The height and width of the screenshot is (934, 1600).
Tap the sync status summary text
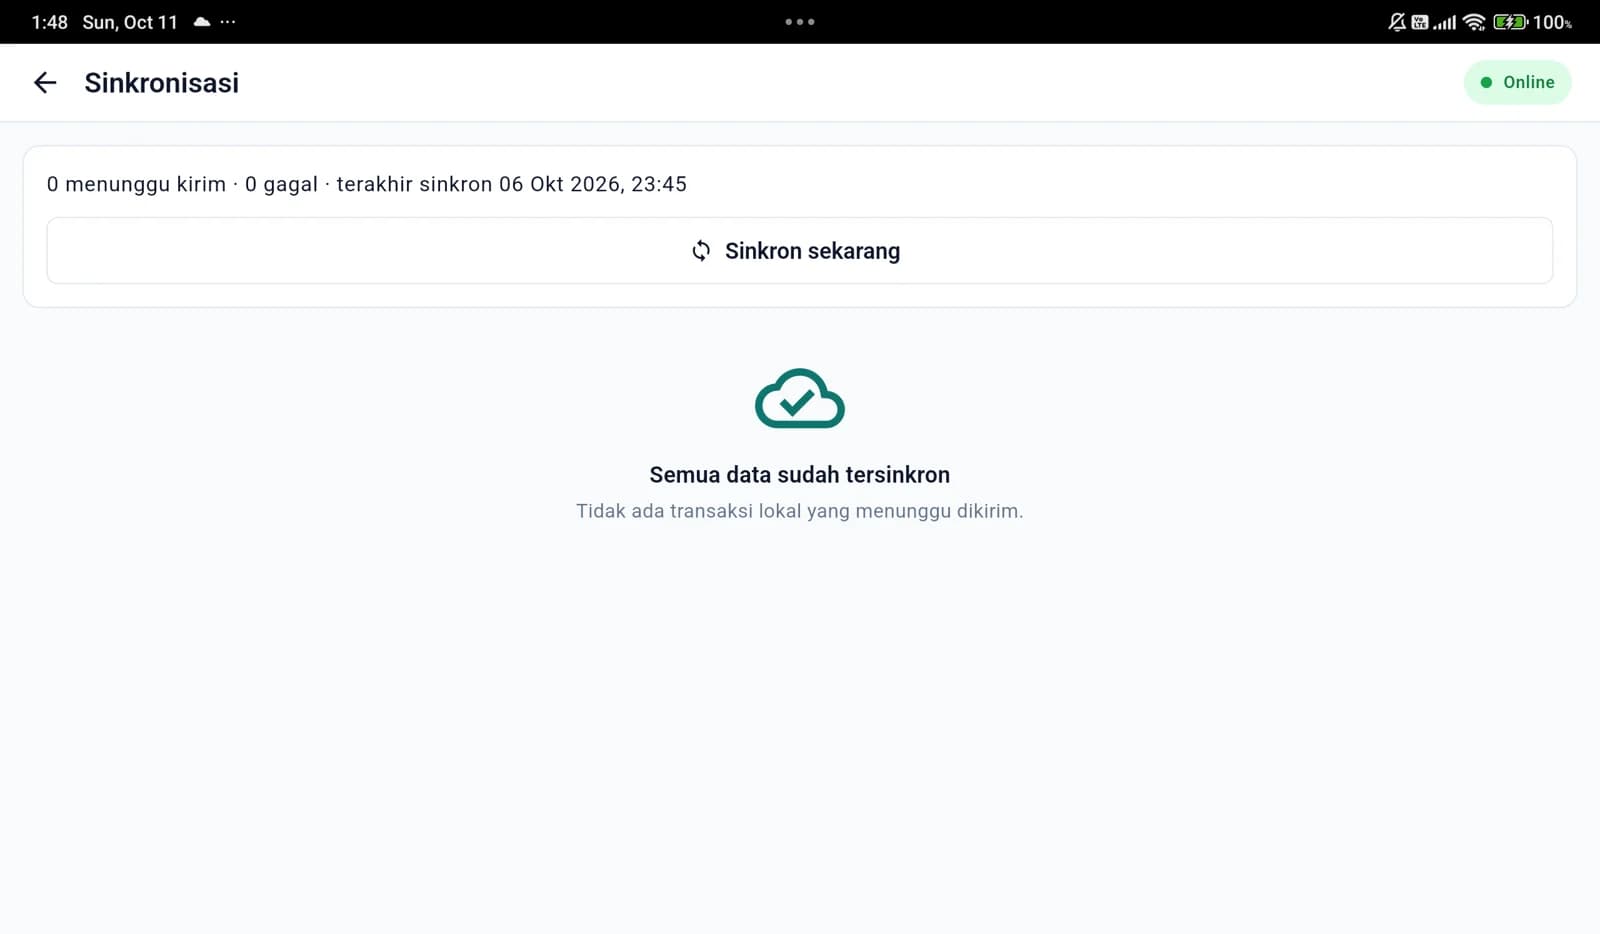click(x=366, y=184)
